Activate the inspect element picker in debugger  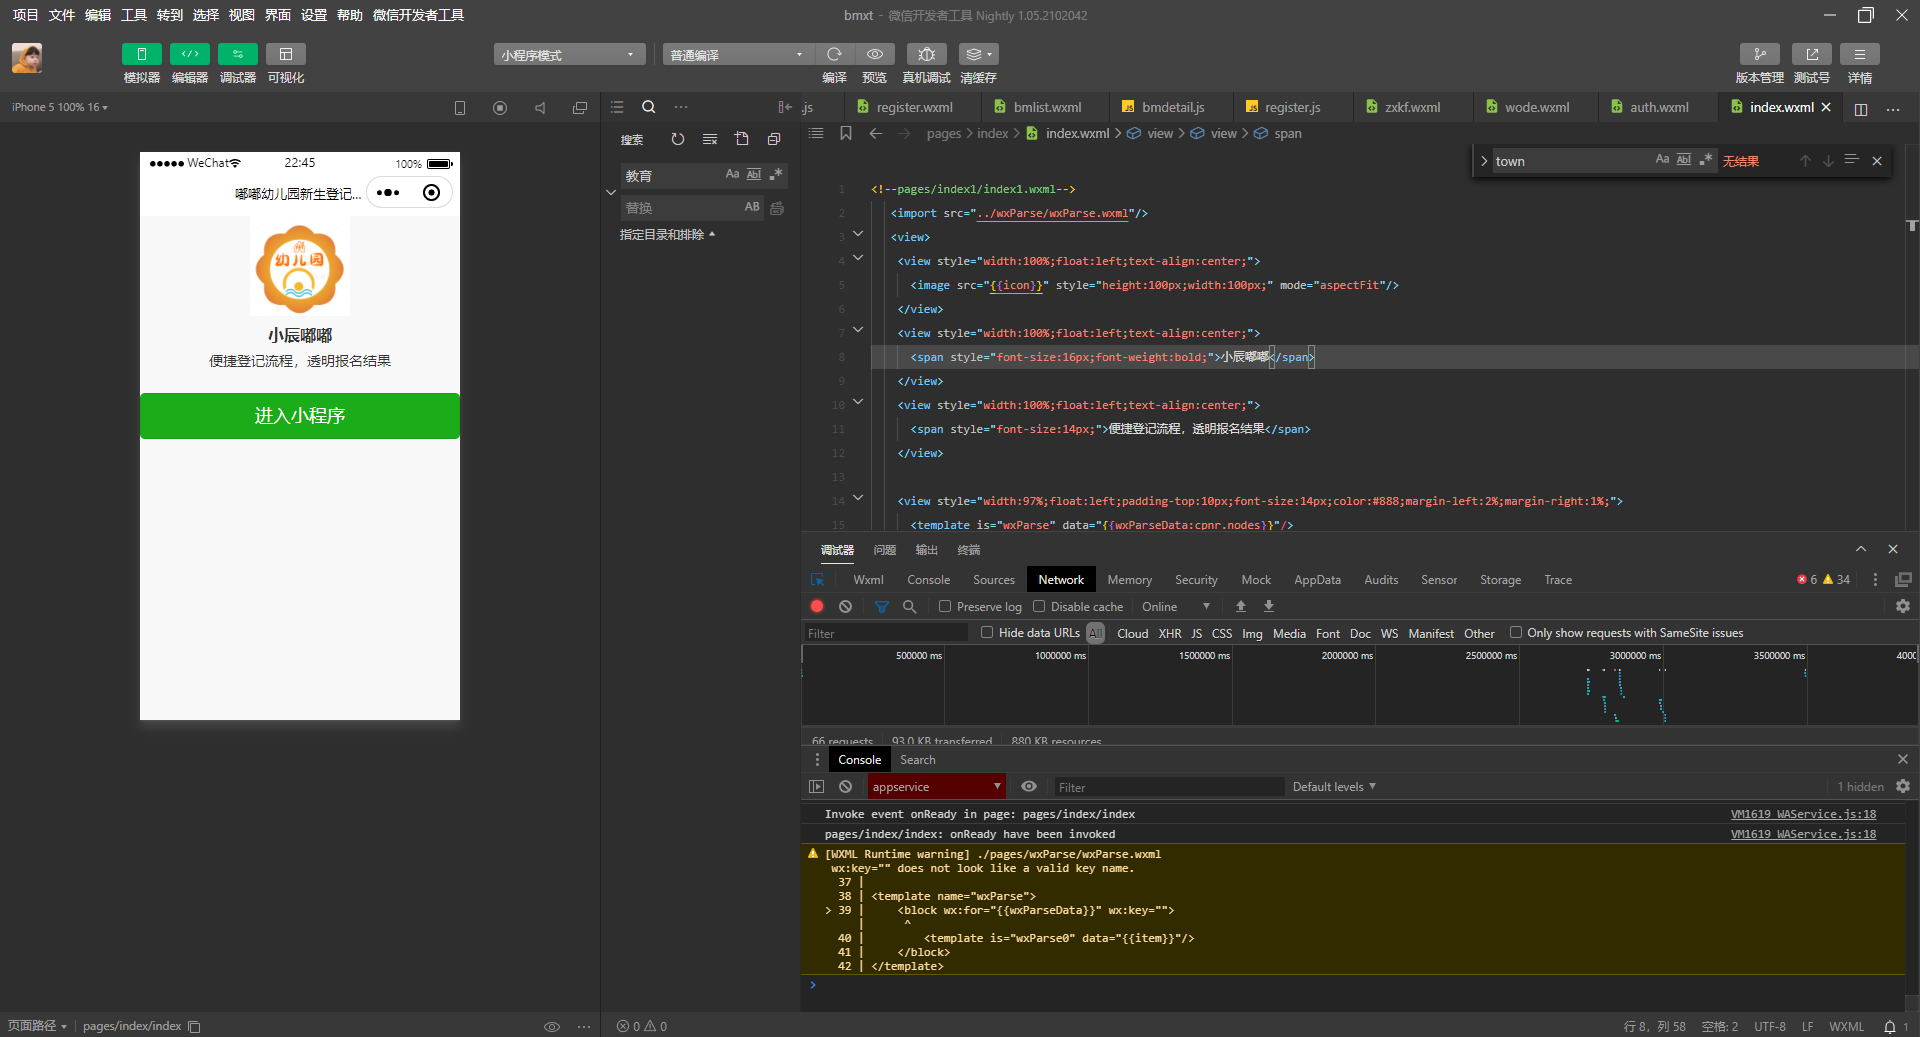[x=818, y=579]
